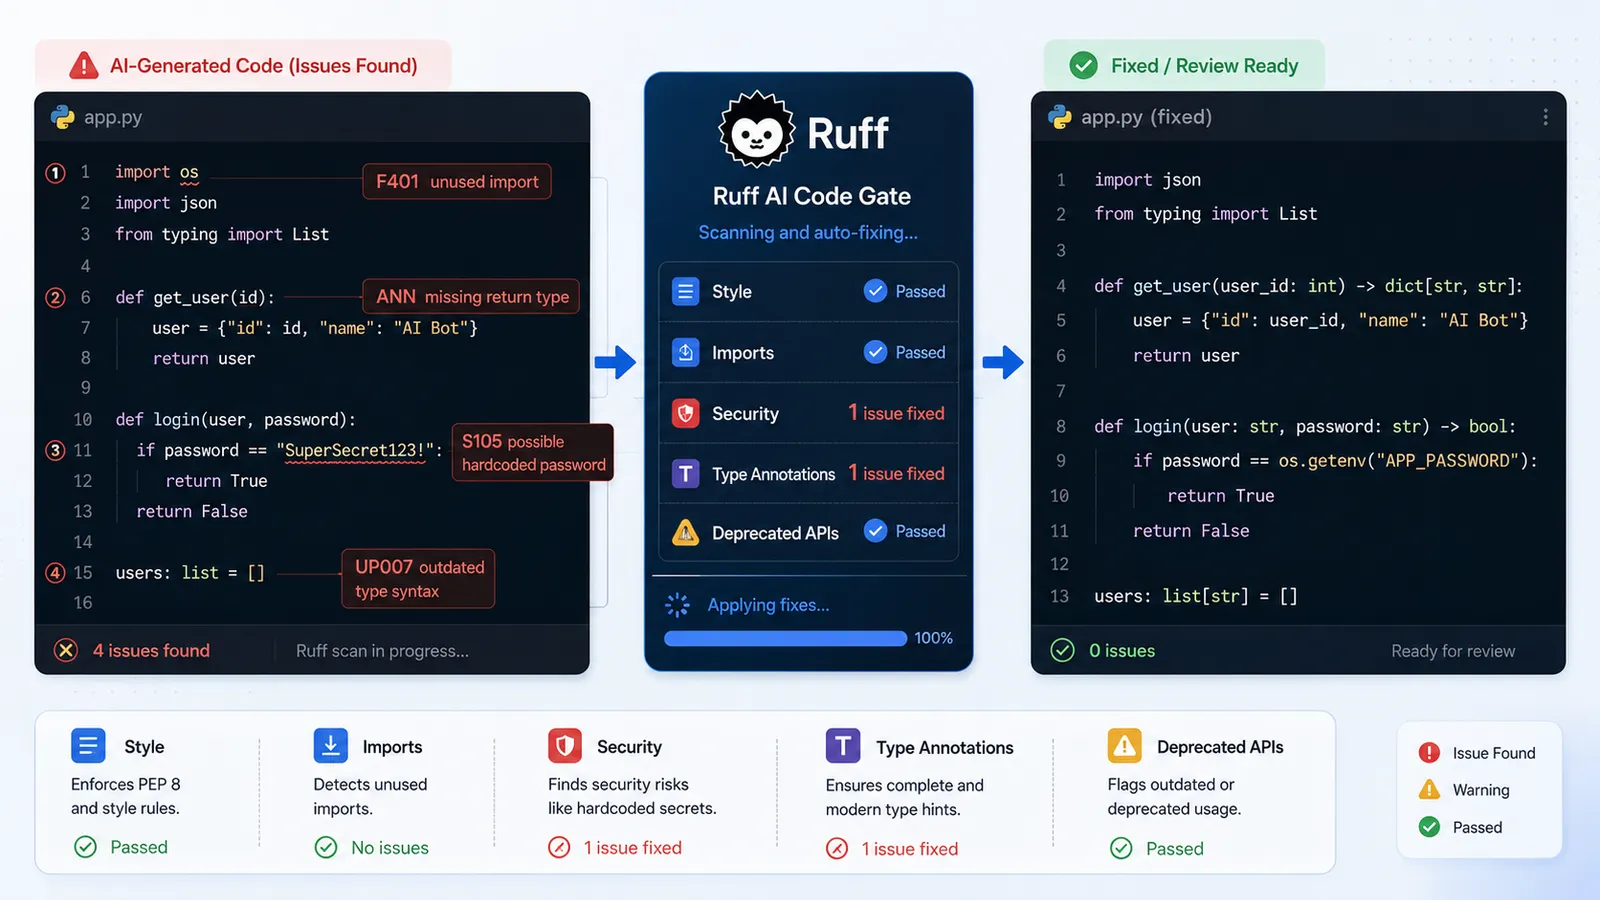Click the Security shield icon in bottom legend
Viewport: 1600px width, 900px height.
565,746
